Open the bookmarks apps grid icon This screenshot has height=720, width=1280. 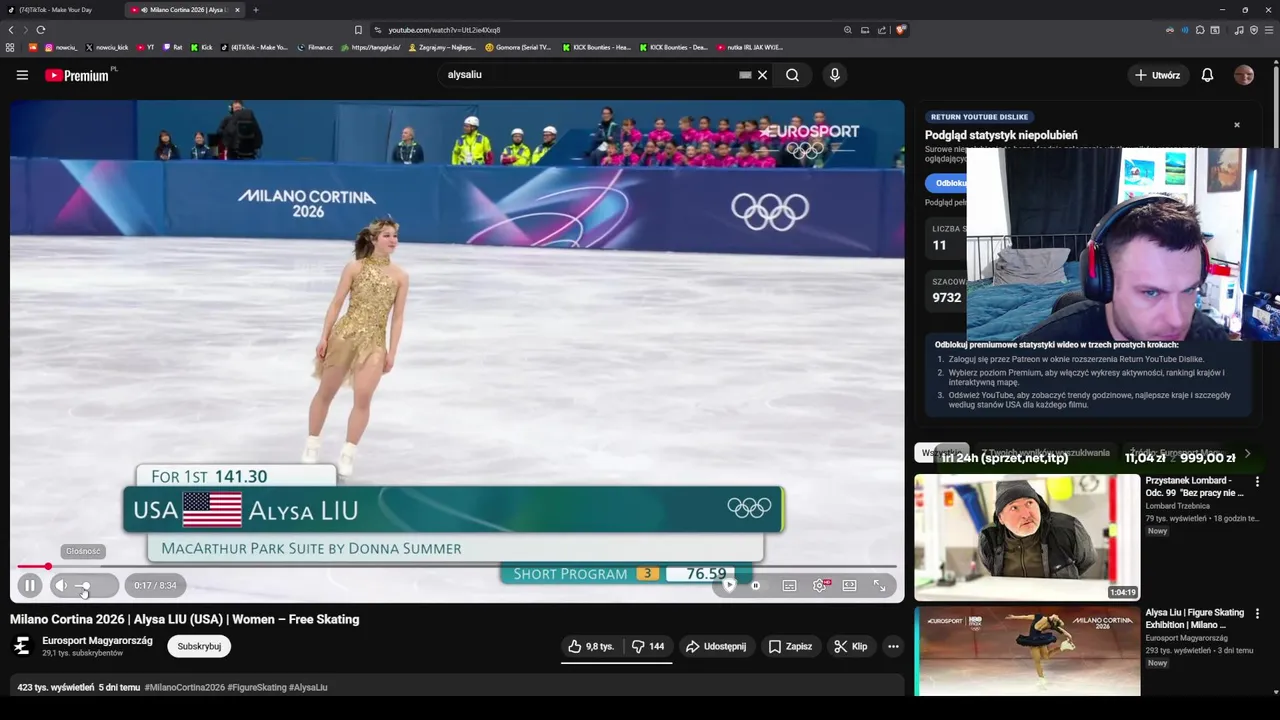point(10,47)
